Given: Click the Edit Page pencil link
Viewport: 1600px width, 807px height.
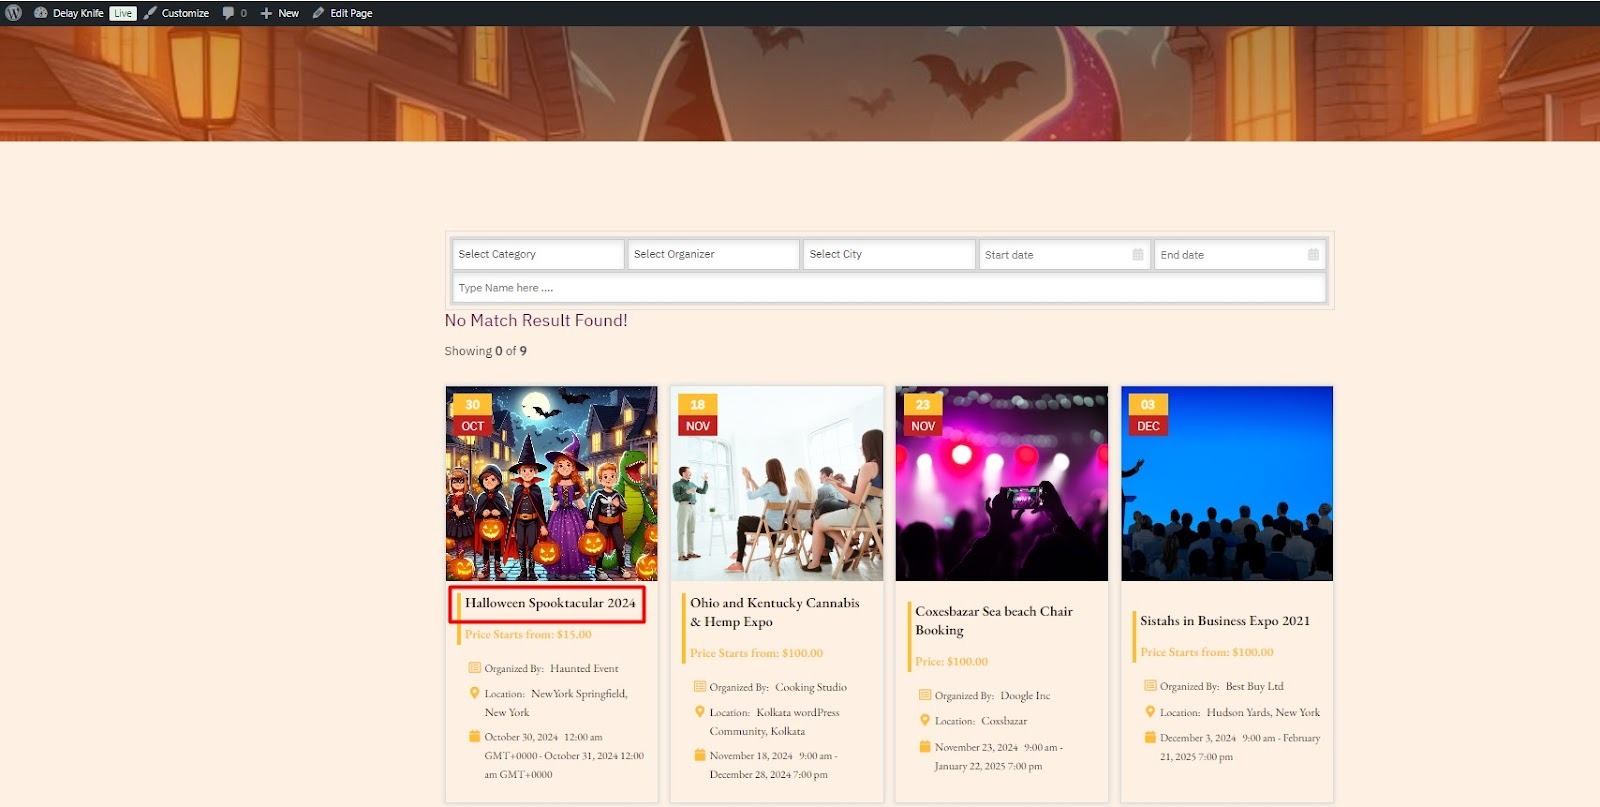Looking at the screenshot, I should 343,13.
